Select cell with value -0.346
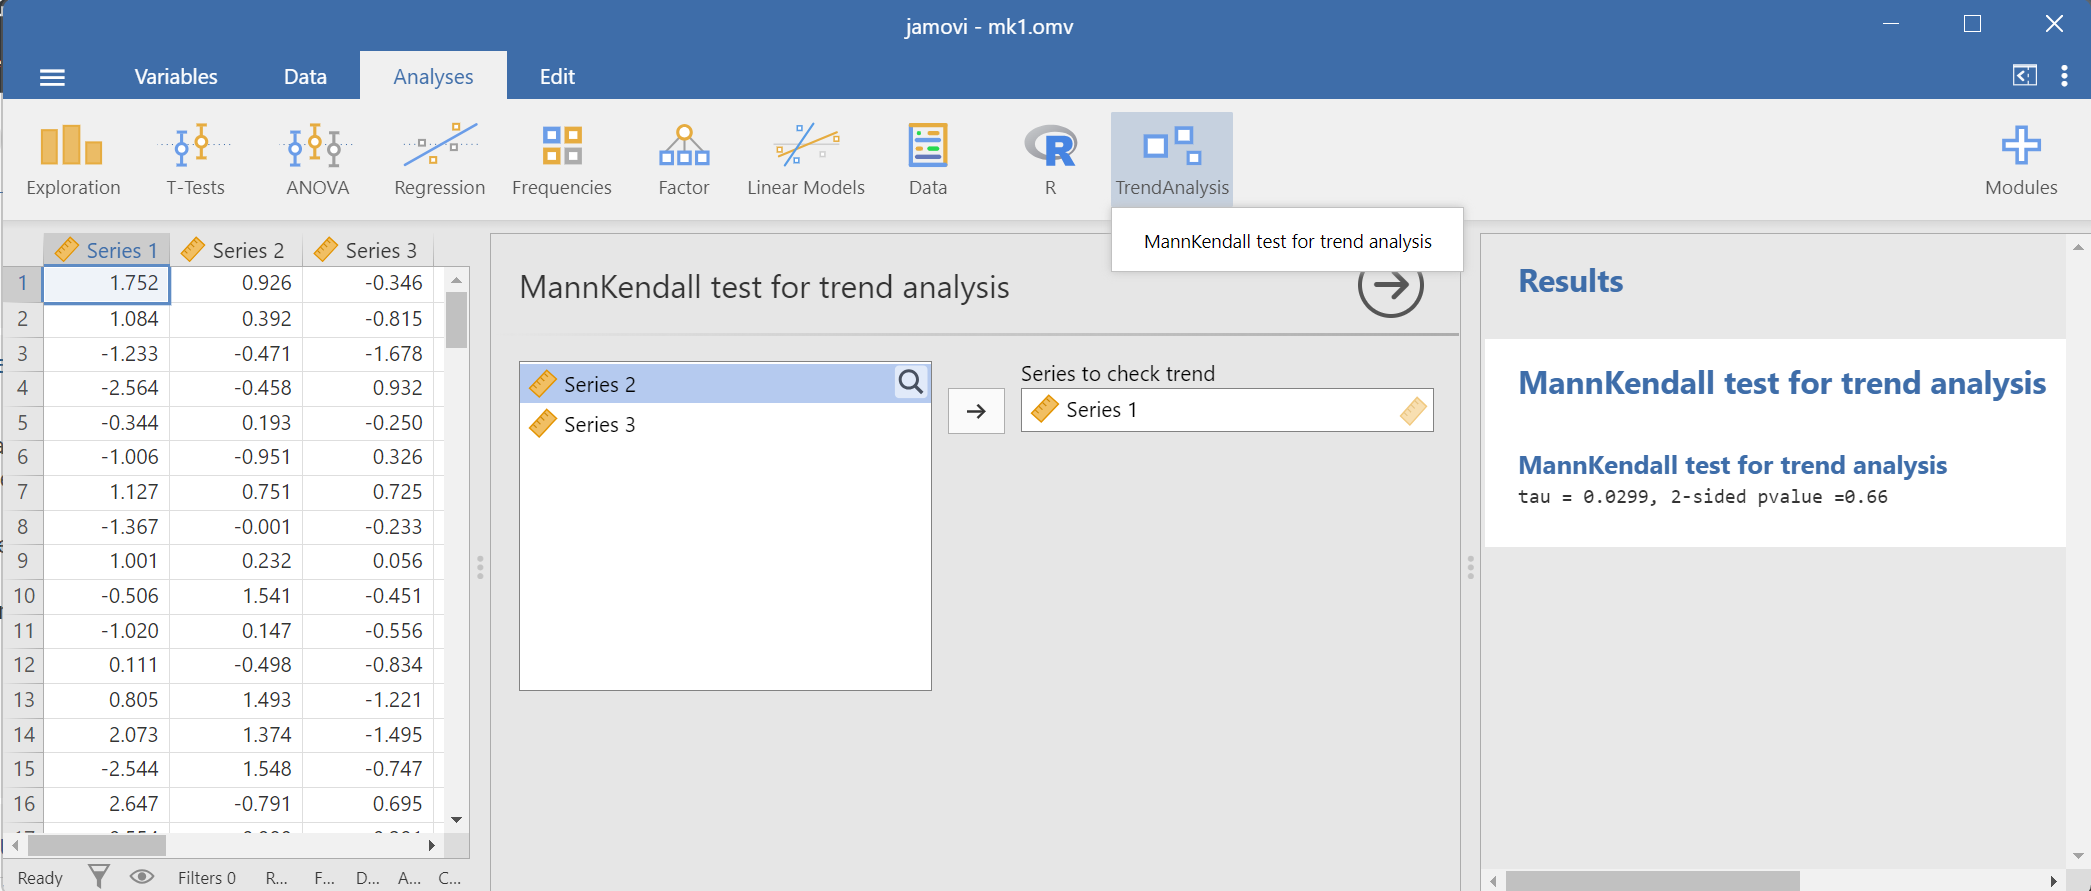 coord(368,283)
